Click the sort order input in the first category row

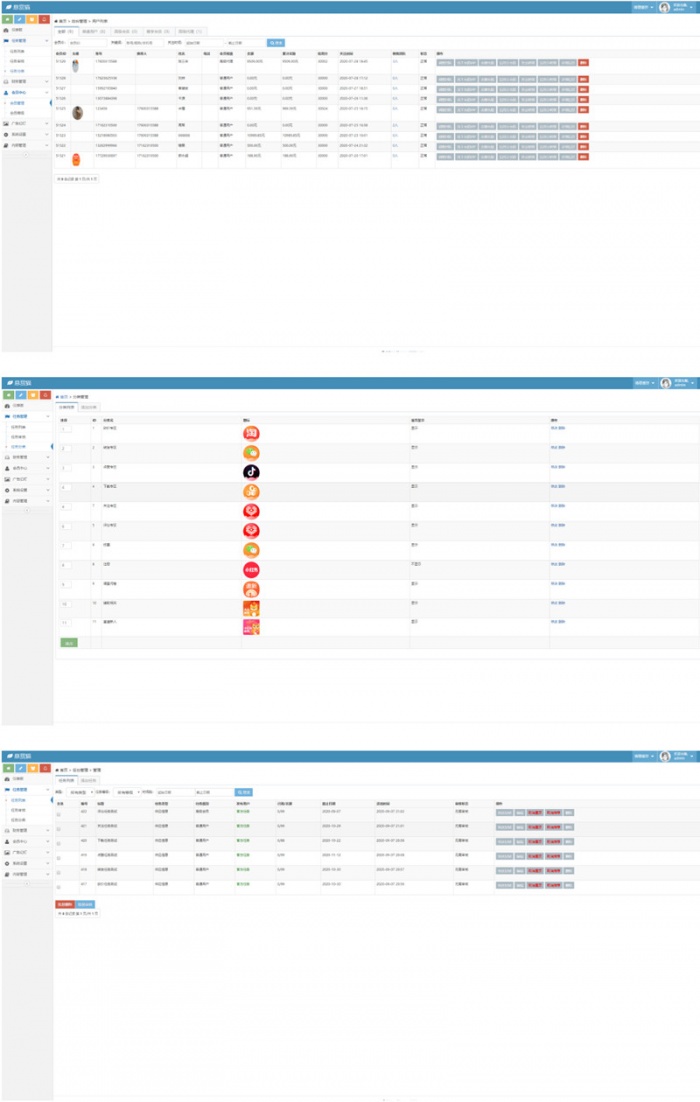(x=66, y=431)
